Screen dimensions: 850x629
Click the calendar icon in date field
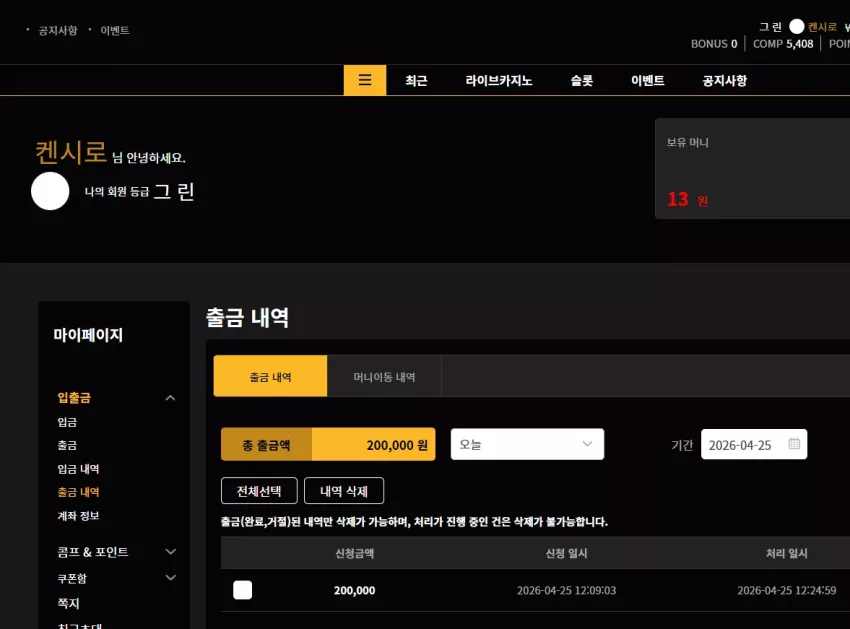(x=794, y=444)
